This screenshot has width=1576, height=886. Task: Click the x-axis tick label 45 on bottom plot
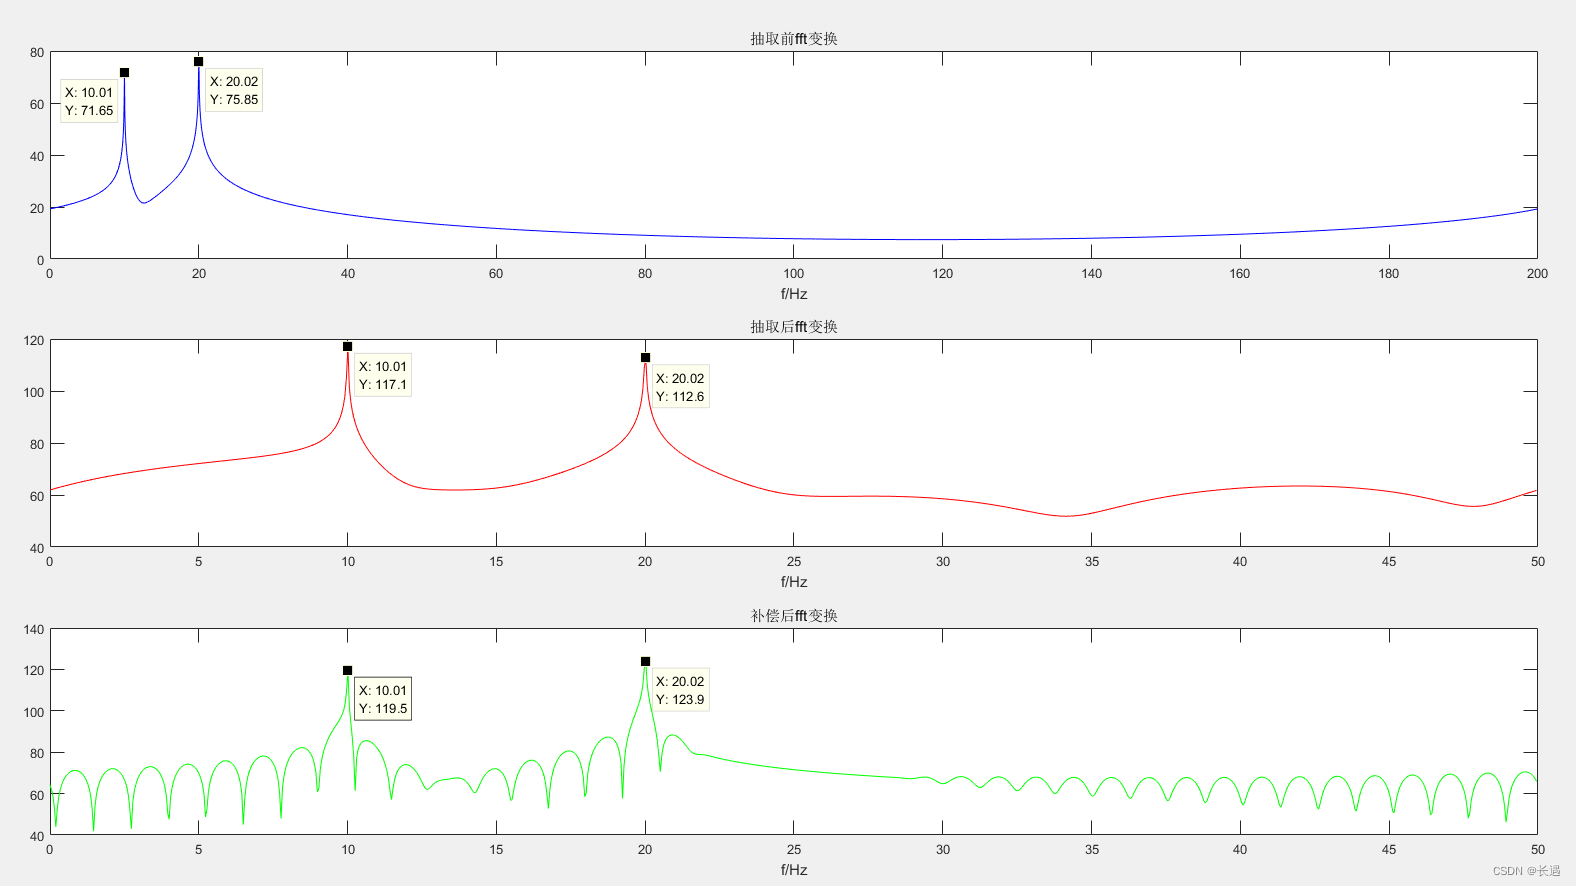[x=1389, y=849]
